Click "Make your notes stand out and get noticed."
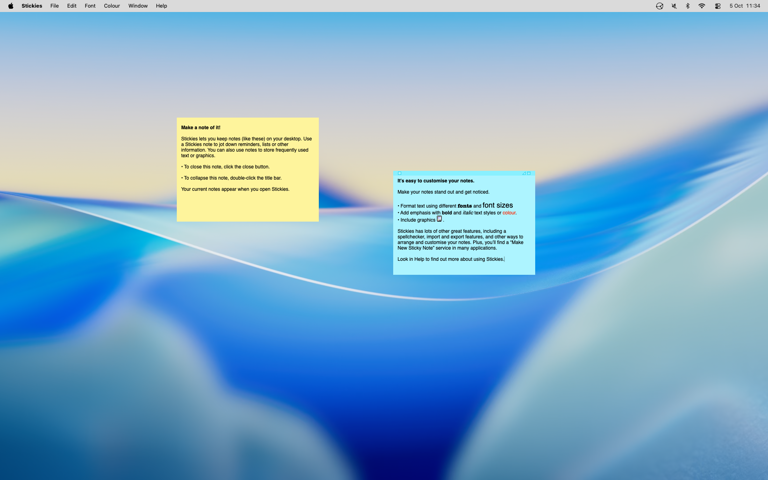768x480 pixels. pyautogui.click(x=443, y=192)
